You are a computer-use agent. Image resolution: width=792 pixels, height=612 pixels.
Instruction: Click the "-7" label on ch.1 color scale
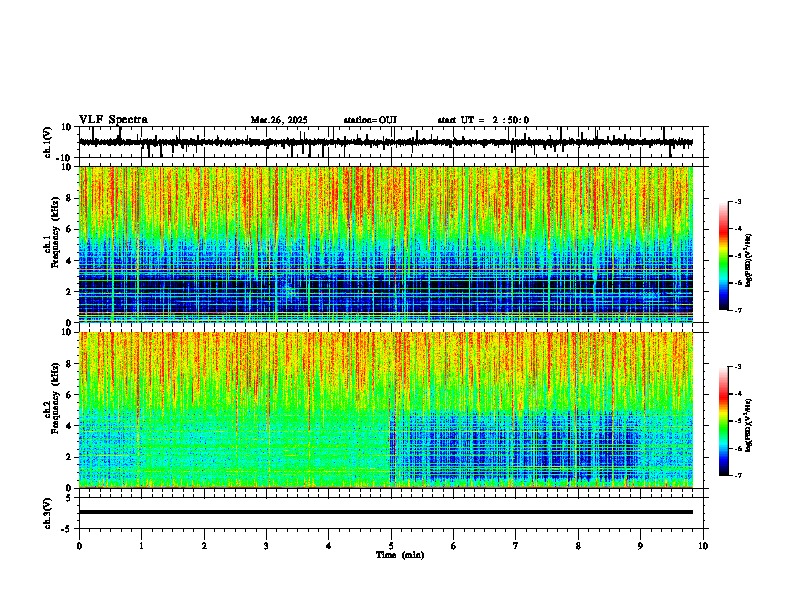point(738,310)
